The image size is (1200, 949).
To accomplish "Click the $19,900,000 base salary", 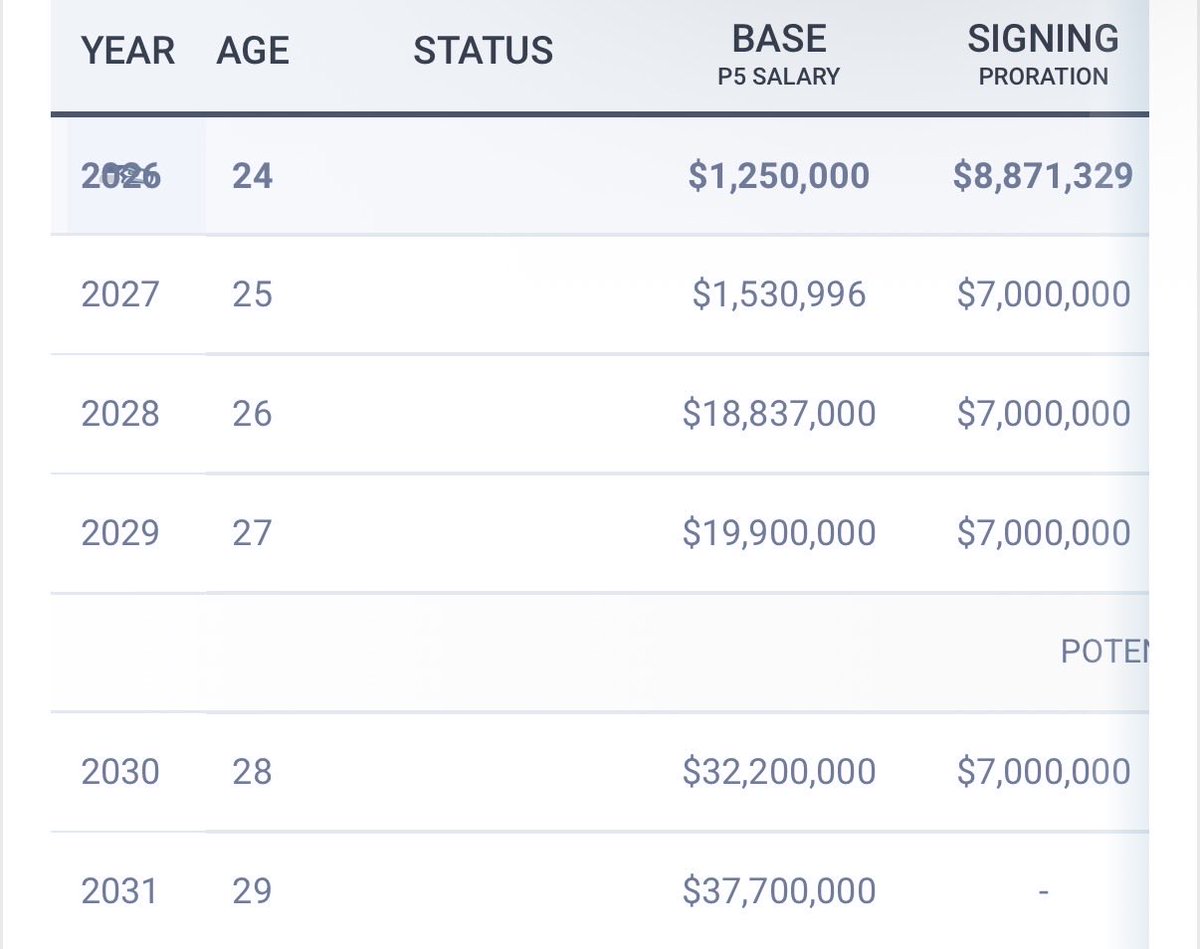I will tap(779, 532).
